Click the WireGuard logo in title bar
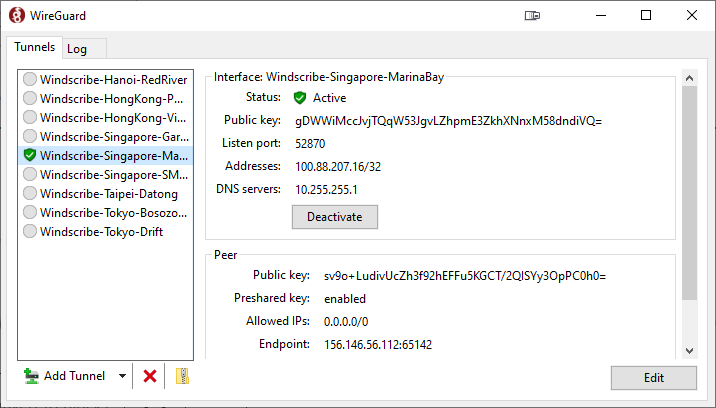This screenshot has width=716, height=408. click(x=17, y=15)
